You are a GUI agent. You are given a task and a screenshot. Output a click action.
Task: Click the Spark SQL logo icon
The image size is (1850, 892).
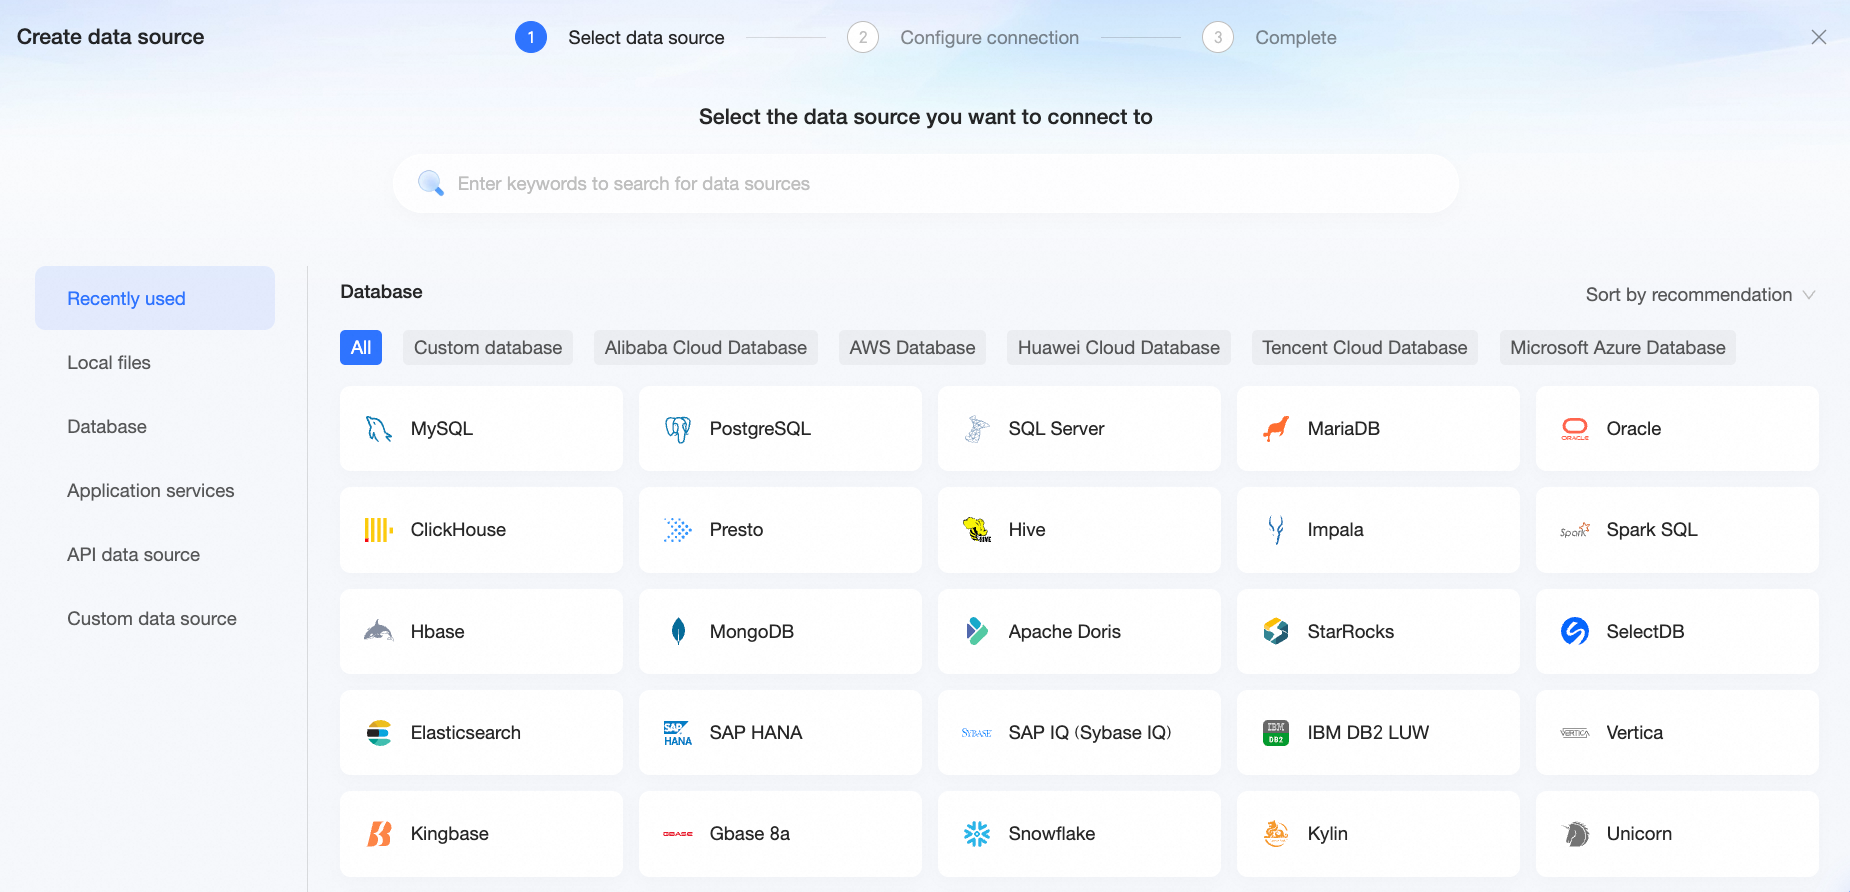pos(1575,530)
